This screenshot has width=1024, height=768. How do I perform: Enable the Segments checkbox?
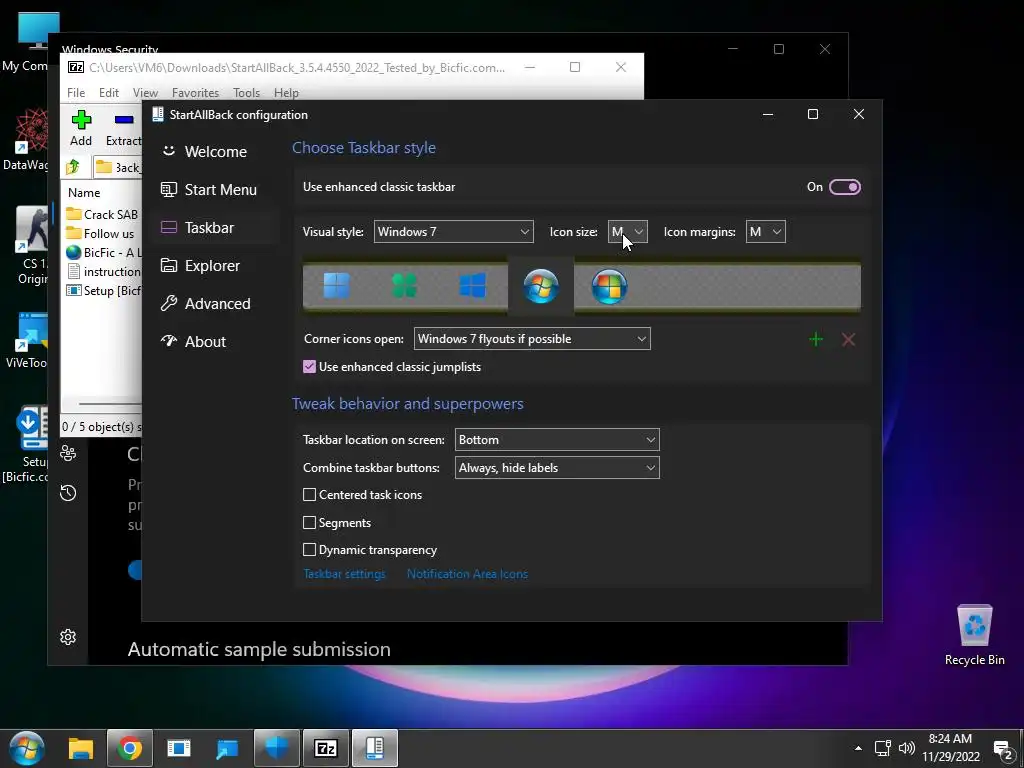[x=310, y=522]
